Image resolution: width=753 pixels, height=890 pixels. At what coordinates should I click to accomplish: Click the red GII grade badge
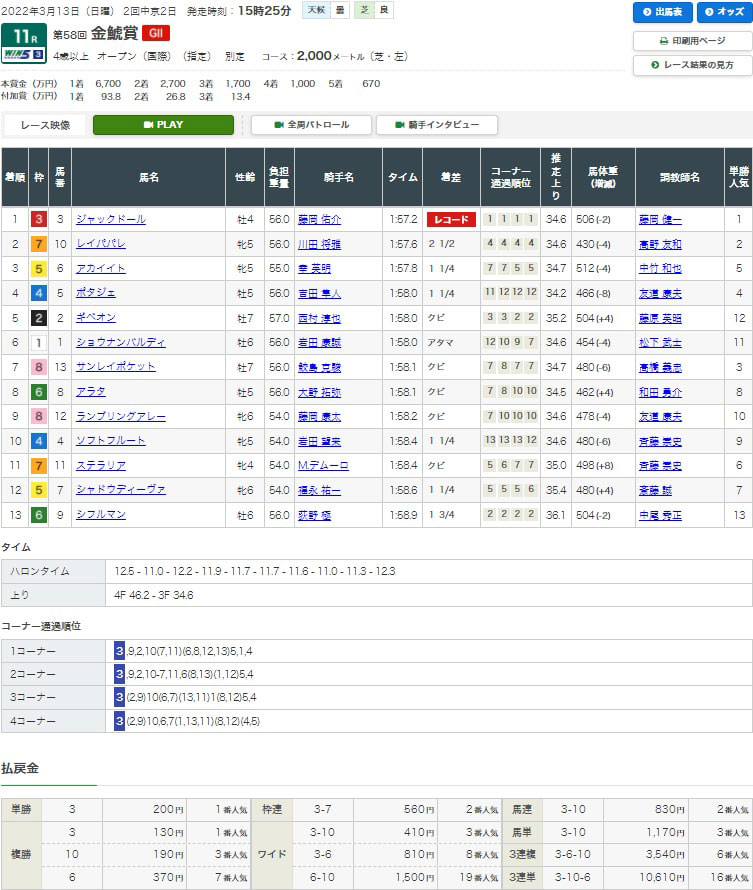coord(155,33)
